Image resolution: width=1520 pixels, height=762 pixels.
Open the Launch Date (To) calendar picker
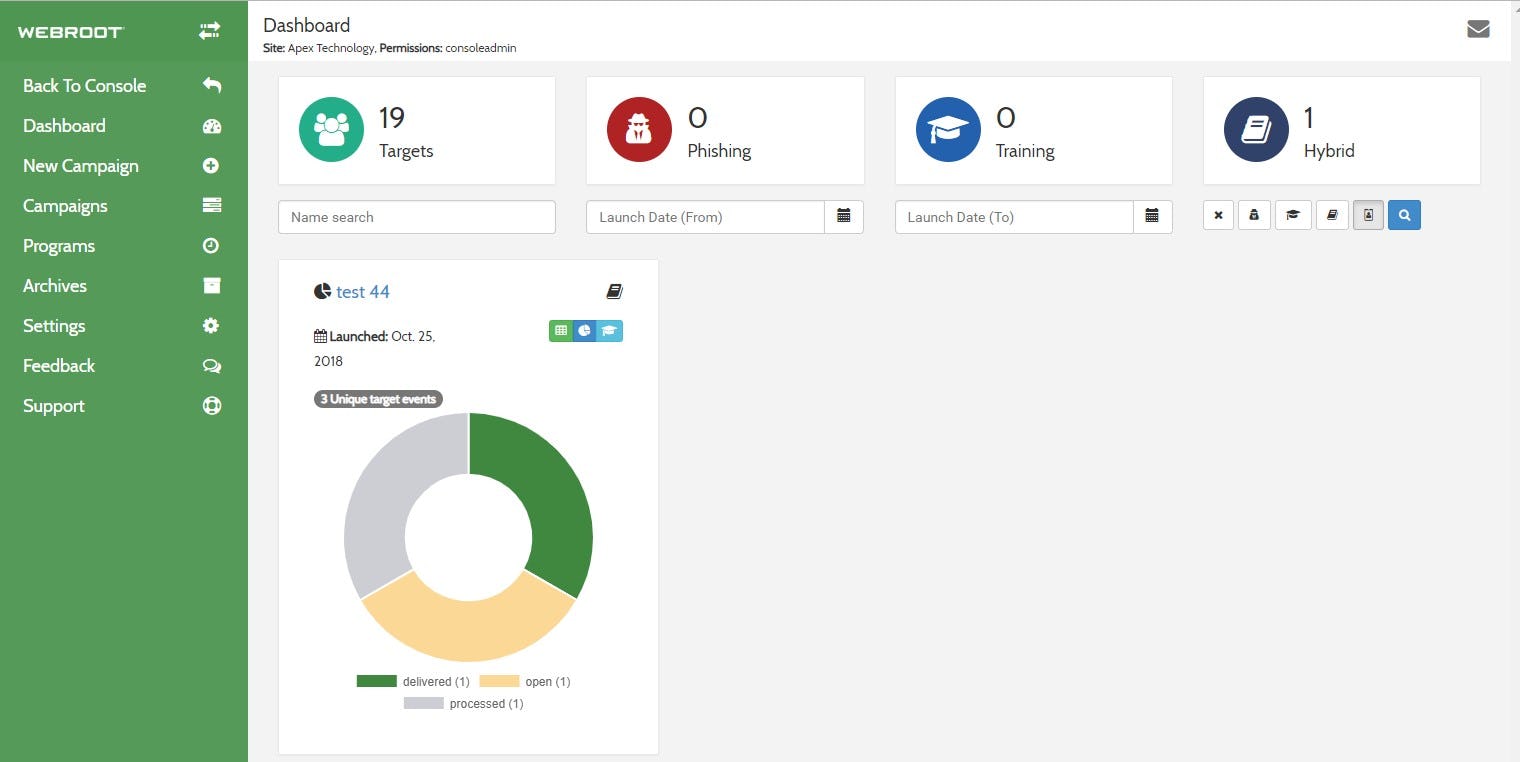tap(1153, 216)
